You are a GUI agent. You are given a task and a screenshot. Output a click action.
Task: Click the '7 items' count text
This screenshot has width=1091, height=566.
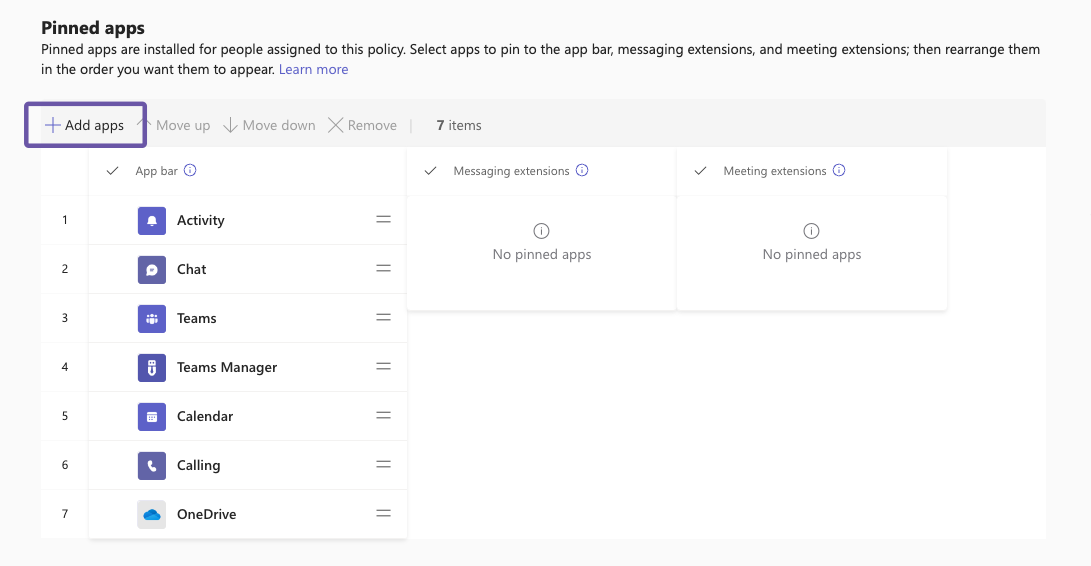point(459,125)
